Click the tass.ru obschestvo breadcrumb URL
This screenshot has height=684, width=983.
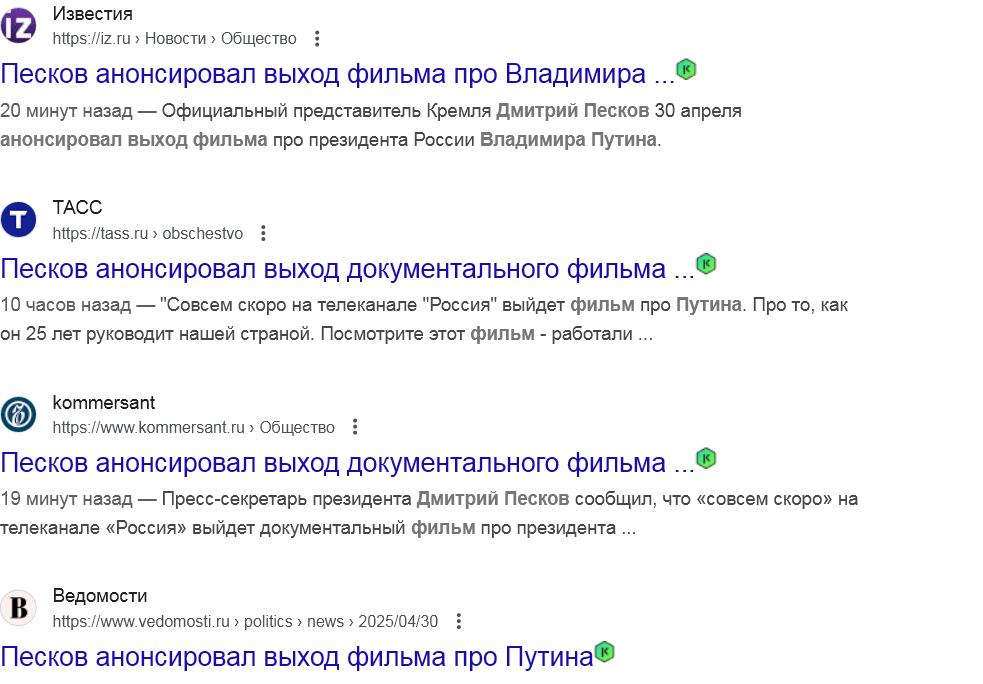click(x=147, y=233)
